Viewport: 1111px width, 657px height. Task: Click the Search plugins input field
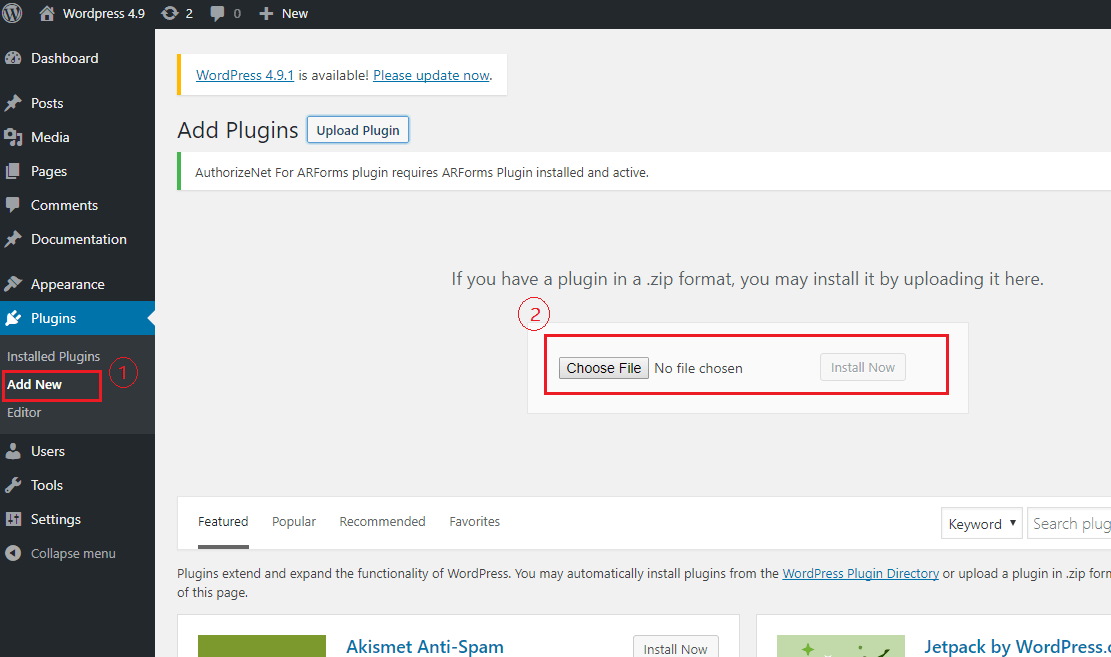tap(1070, 523)
